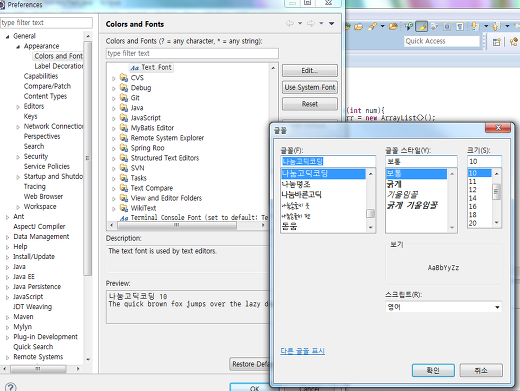The image size is (520, 391).
Task: Expand the JavaScript category in the fonts list
Action: pyautogui.click(x=114, y=118)
